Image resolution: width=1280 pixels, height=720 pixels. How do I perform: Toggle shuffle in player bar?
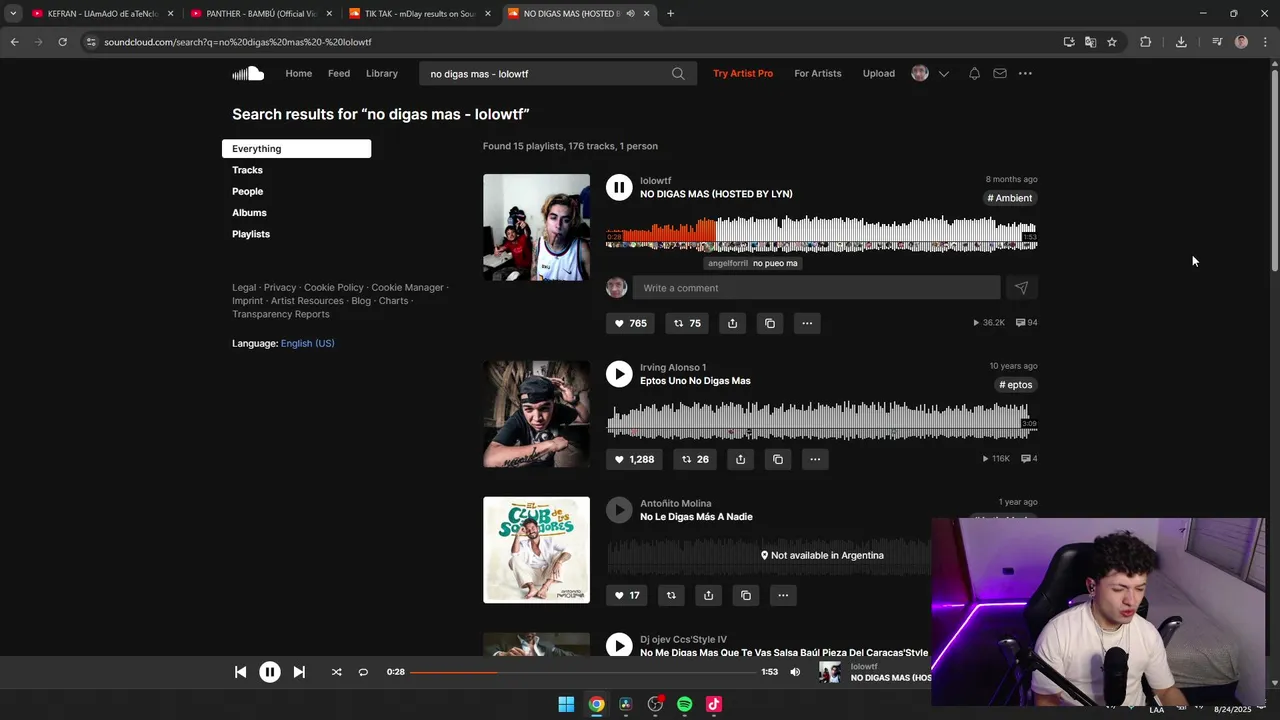[x=336, y=672]
